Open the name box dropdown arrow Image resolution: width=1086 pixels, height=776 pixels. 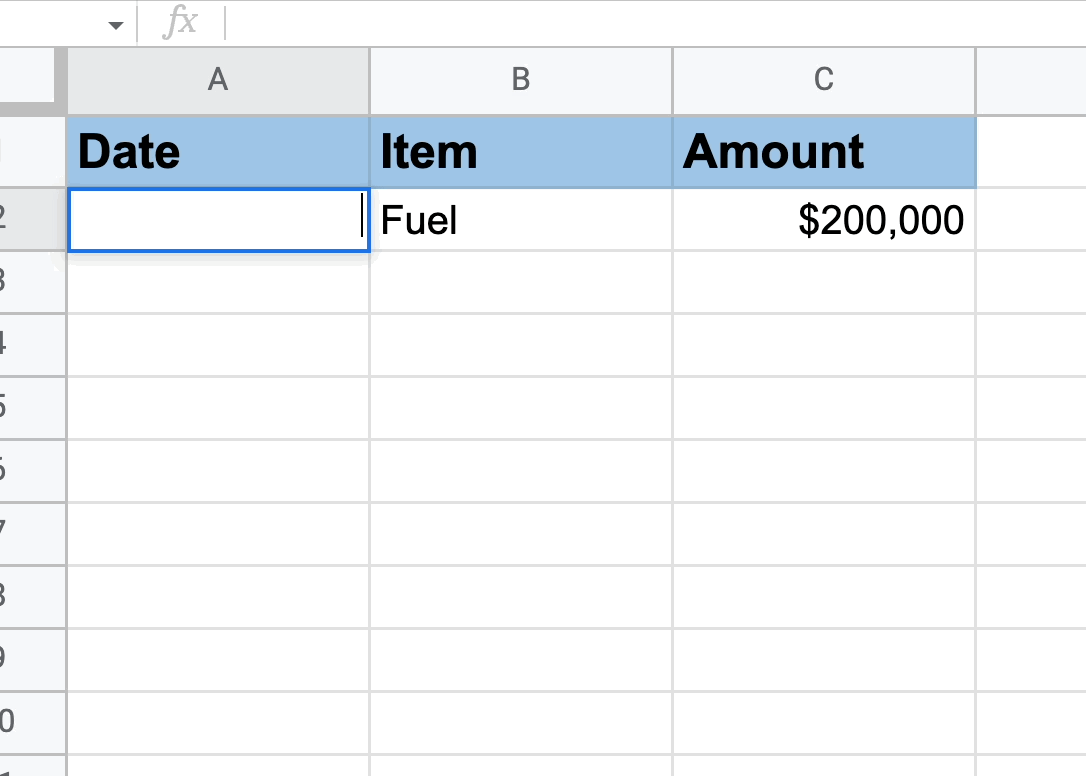tap(116, 26)
